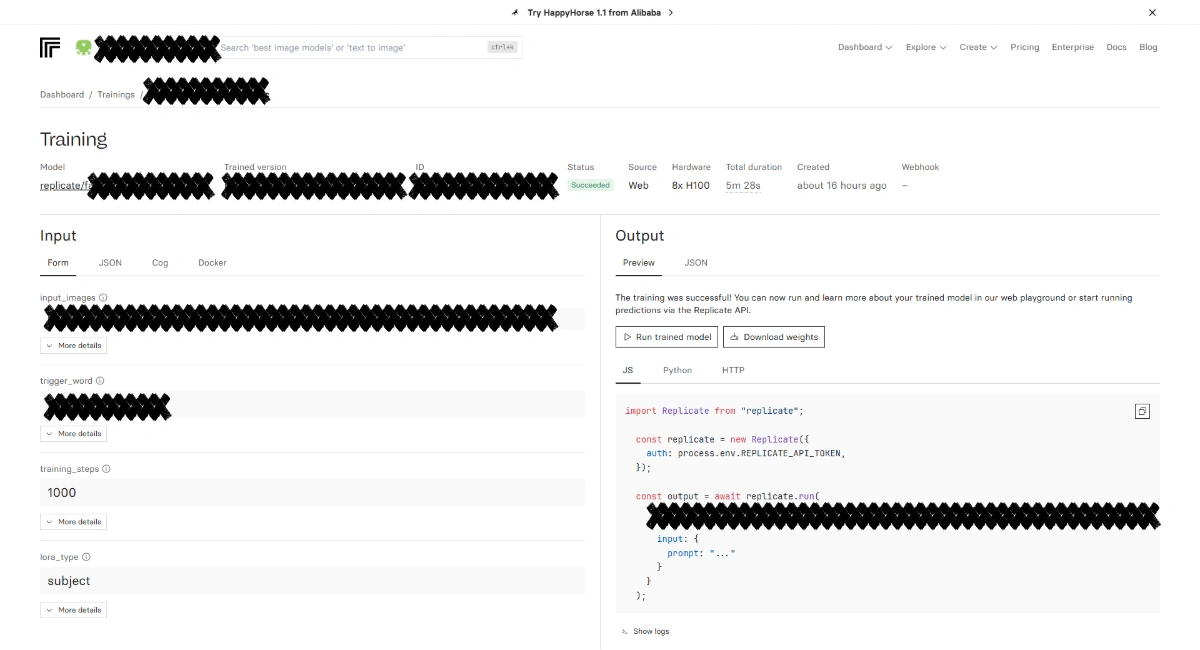This screenshot has height=650, width=1200.
Task: Go to Trainings breadcrumb
Action: (x=116, y=94)
